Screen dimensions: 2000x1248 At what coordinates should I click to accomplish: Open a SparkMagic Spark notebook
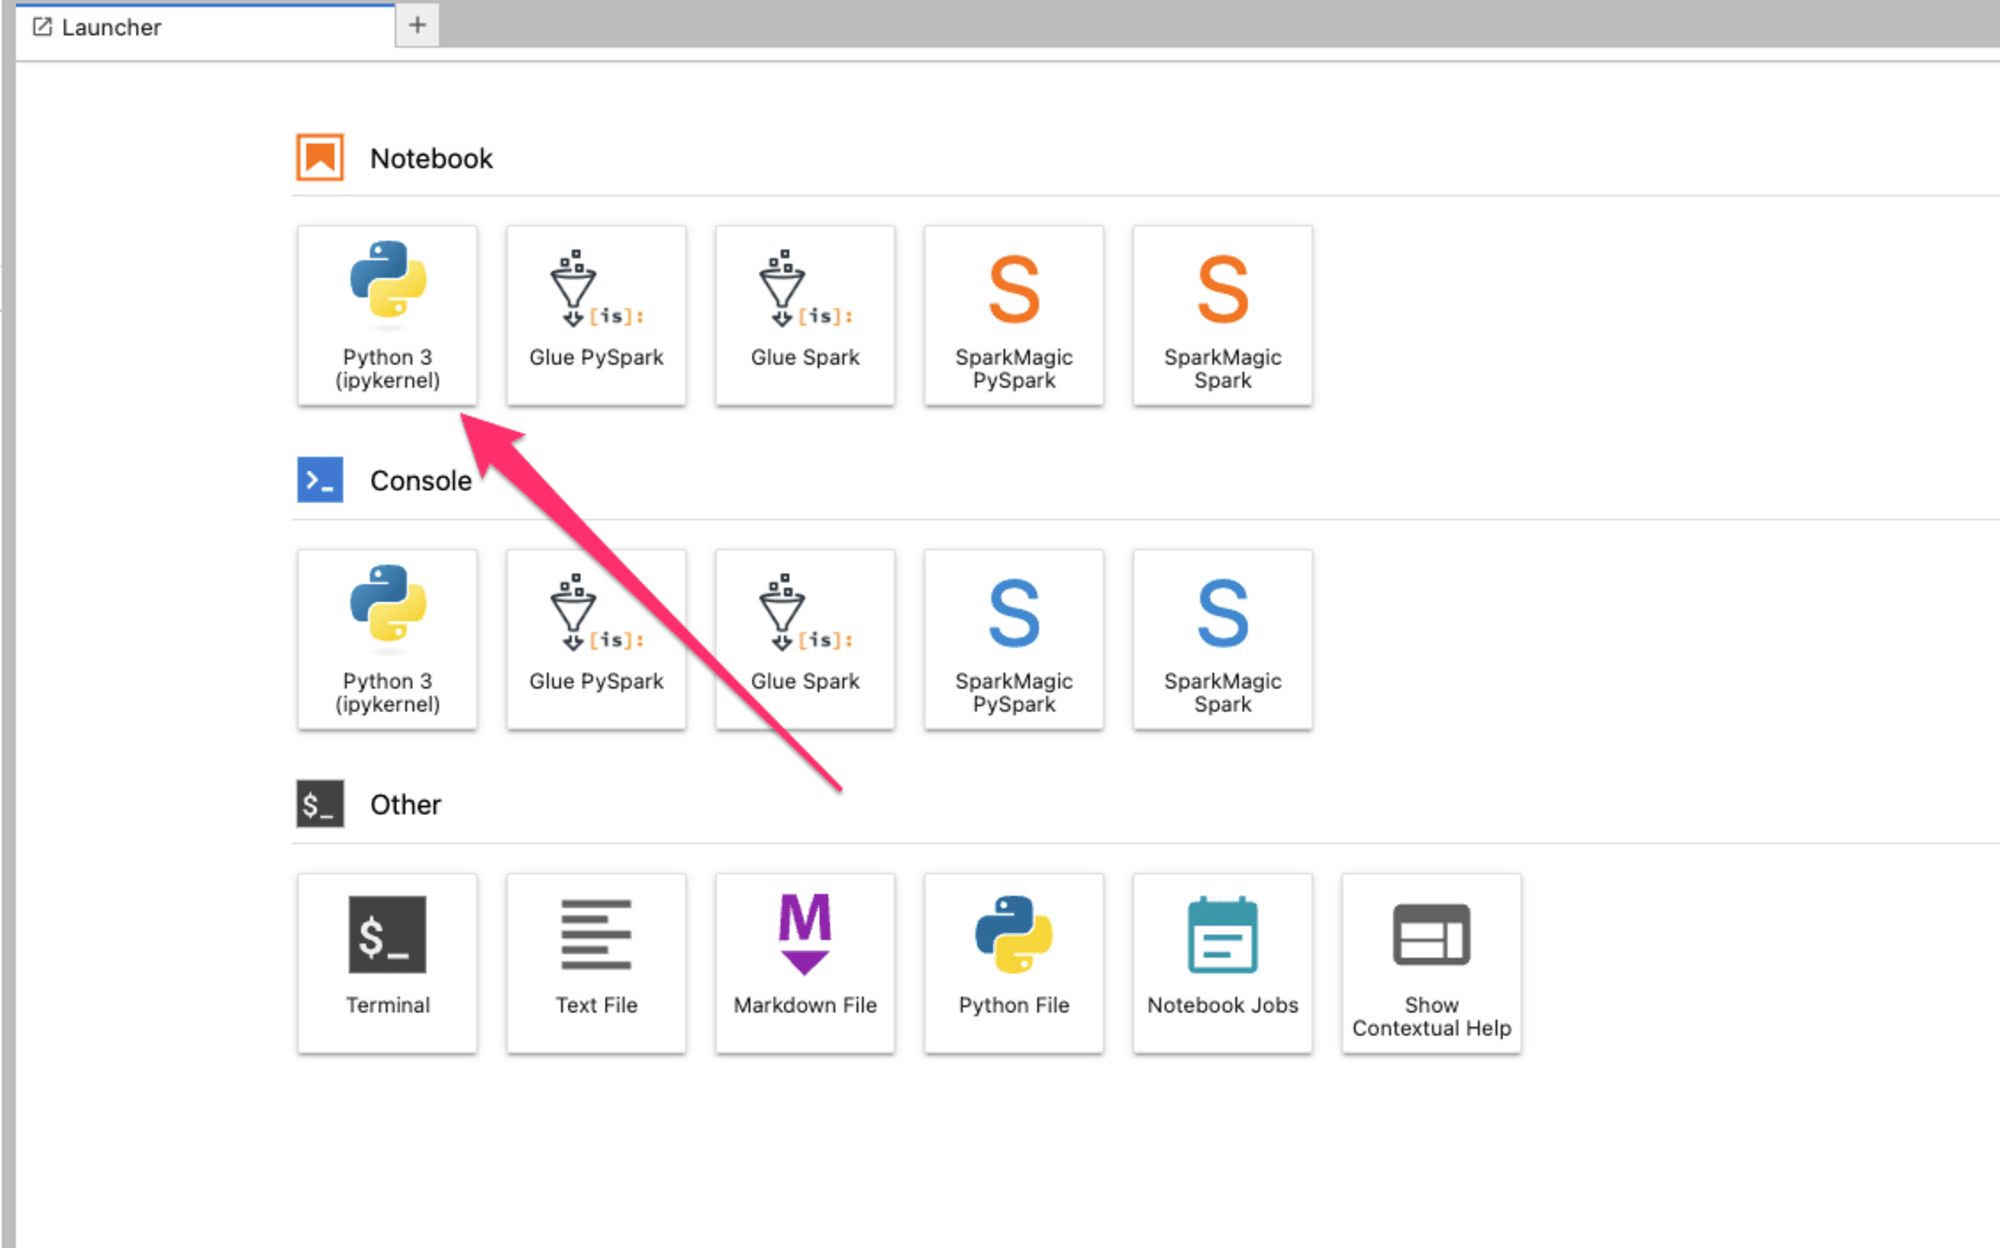pyautogui.click(x=1222, y=315)
